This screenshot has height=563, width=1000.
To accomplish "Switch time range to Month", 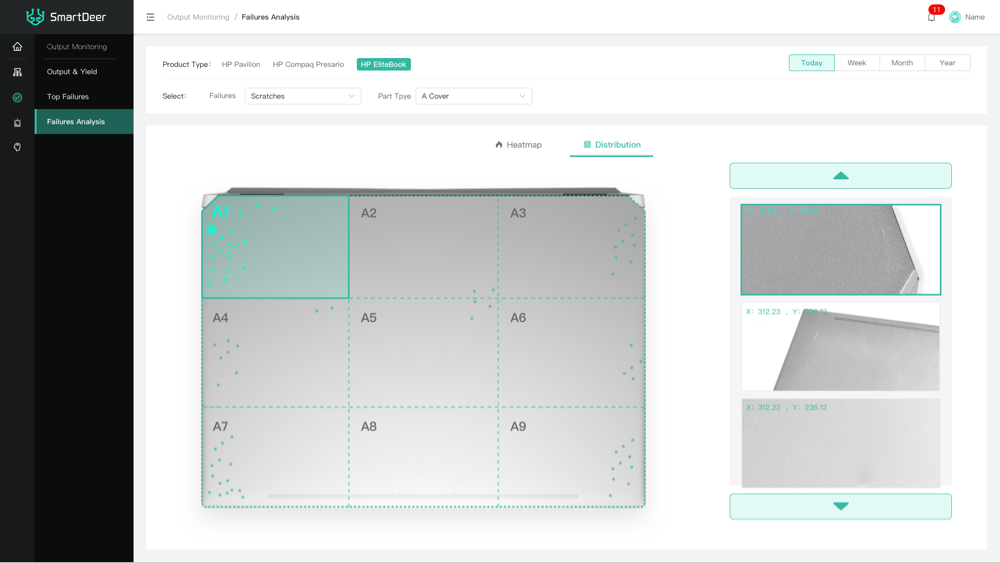I will pos(902,63).
